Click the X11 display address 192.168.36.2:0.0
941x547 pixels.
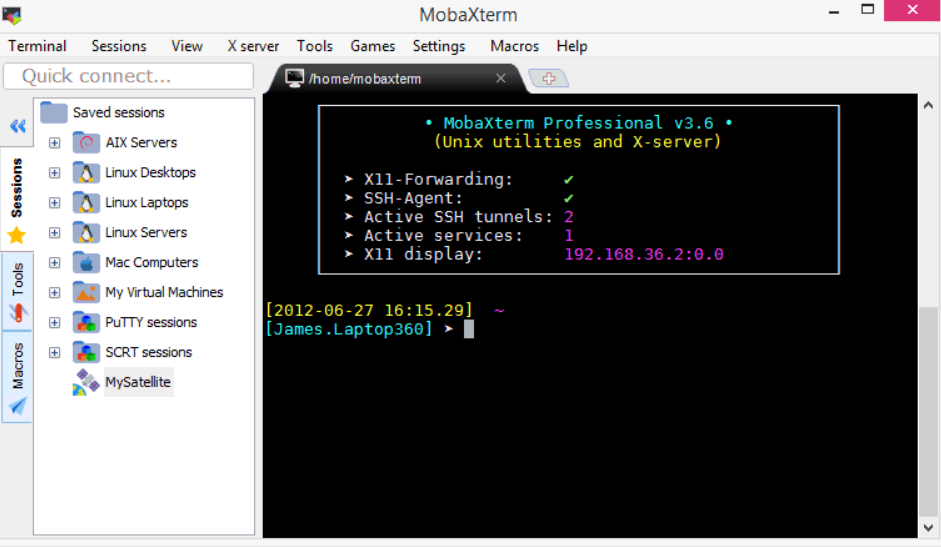point(644,255)
